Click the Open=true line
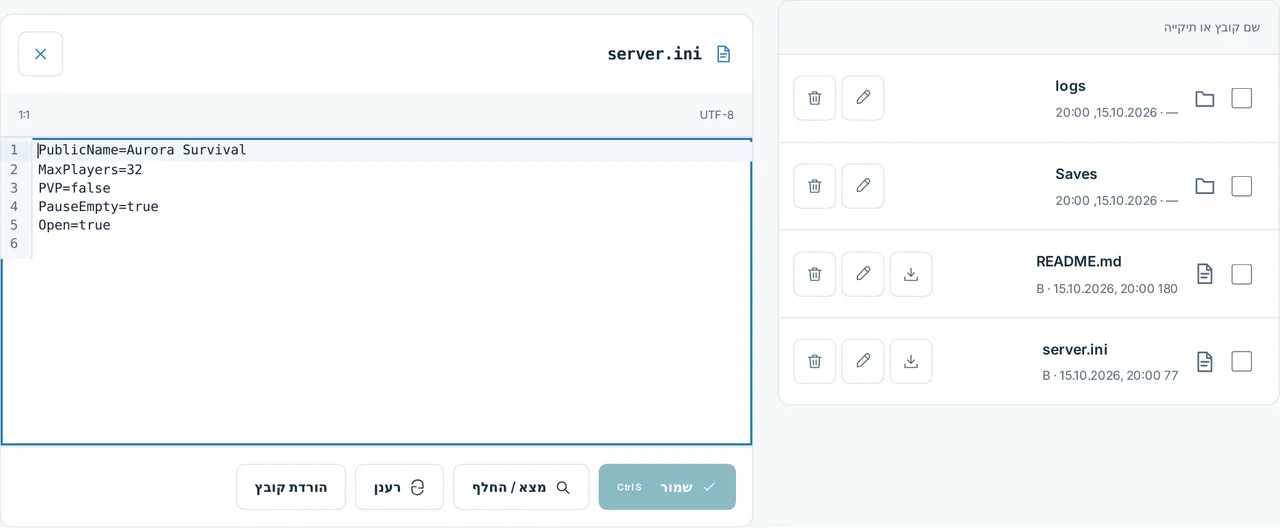Screen dimensions: 1280x528 click(74, 225)
